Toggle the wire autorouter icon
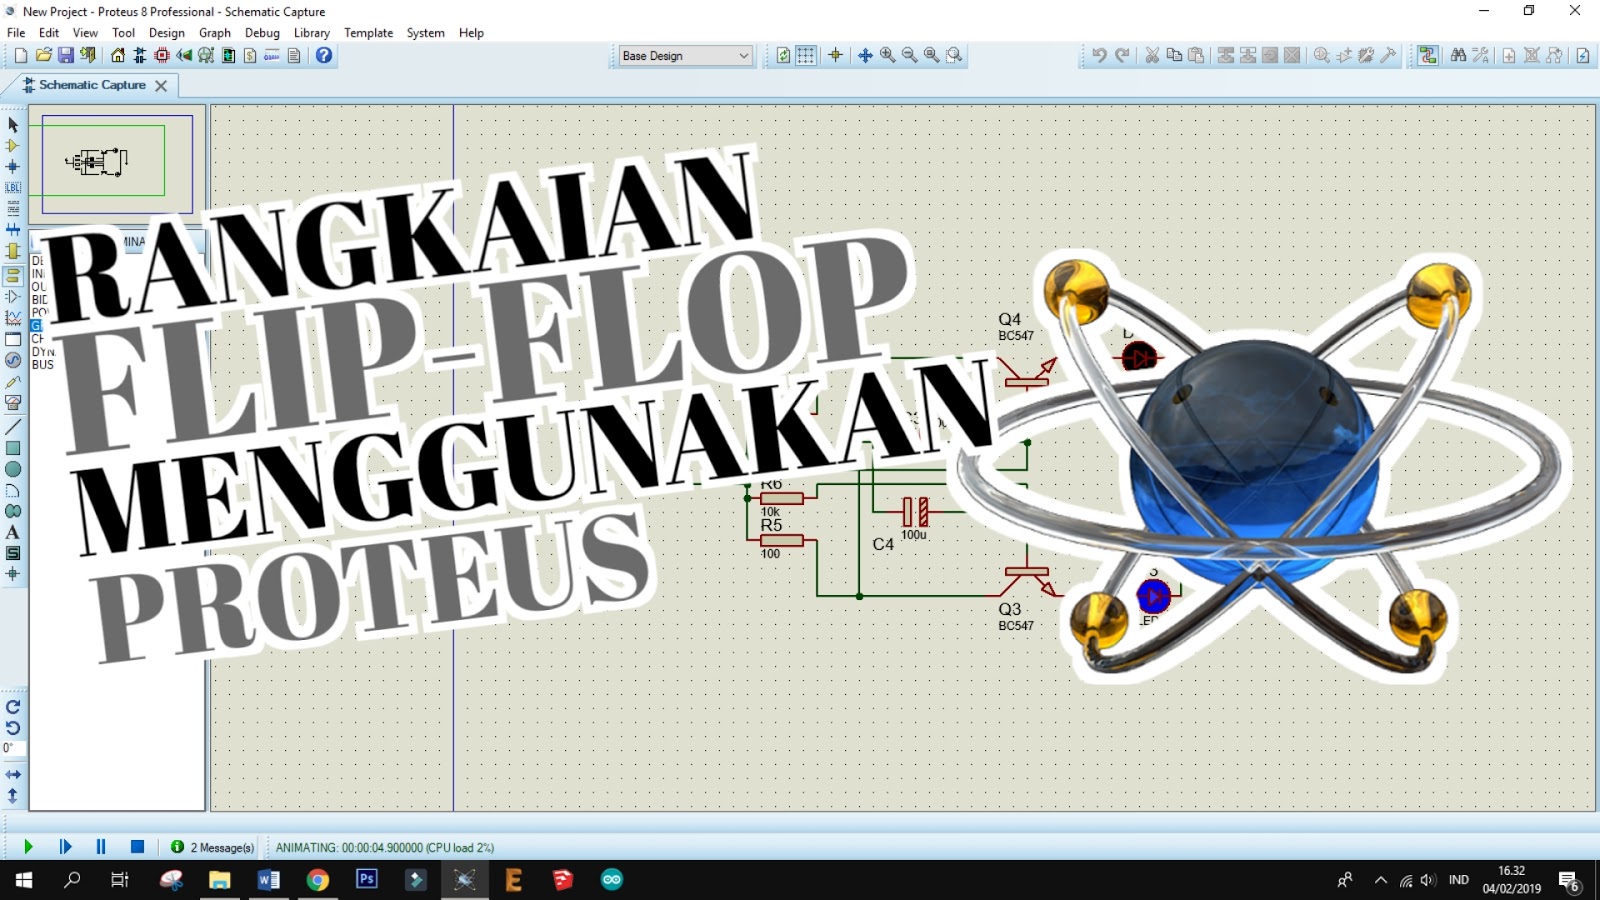 point(1428,56)
